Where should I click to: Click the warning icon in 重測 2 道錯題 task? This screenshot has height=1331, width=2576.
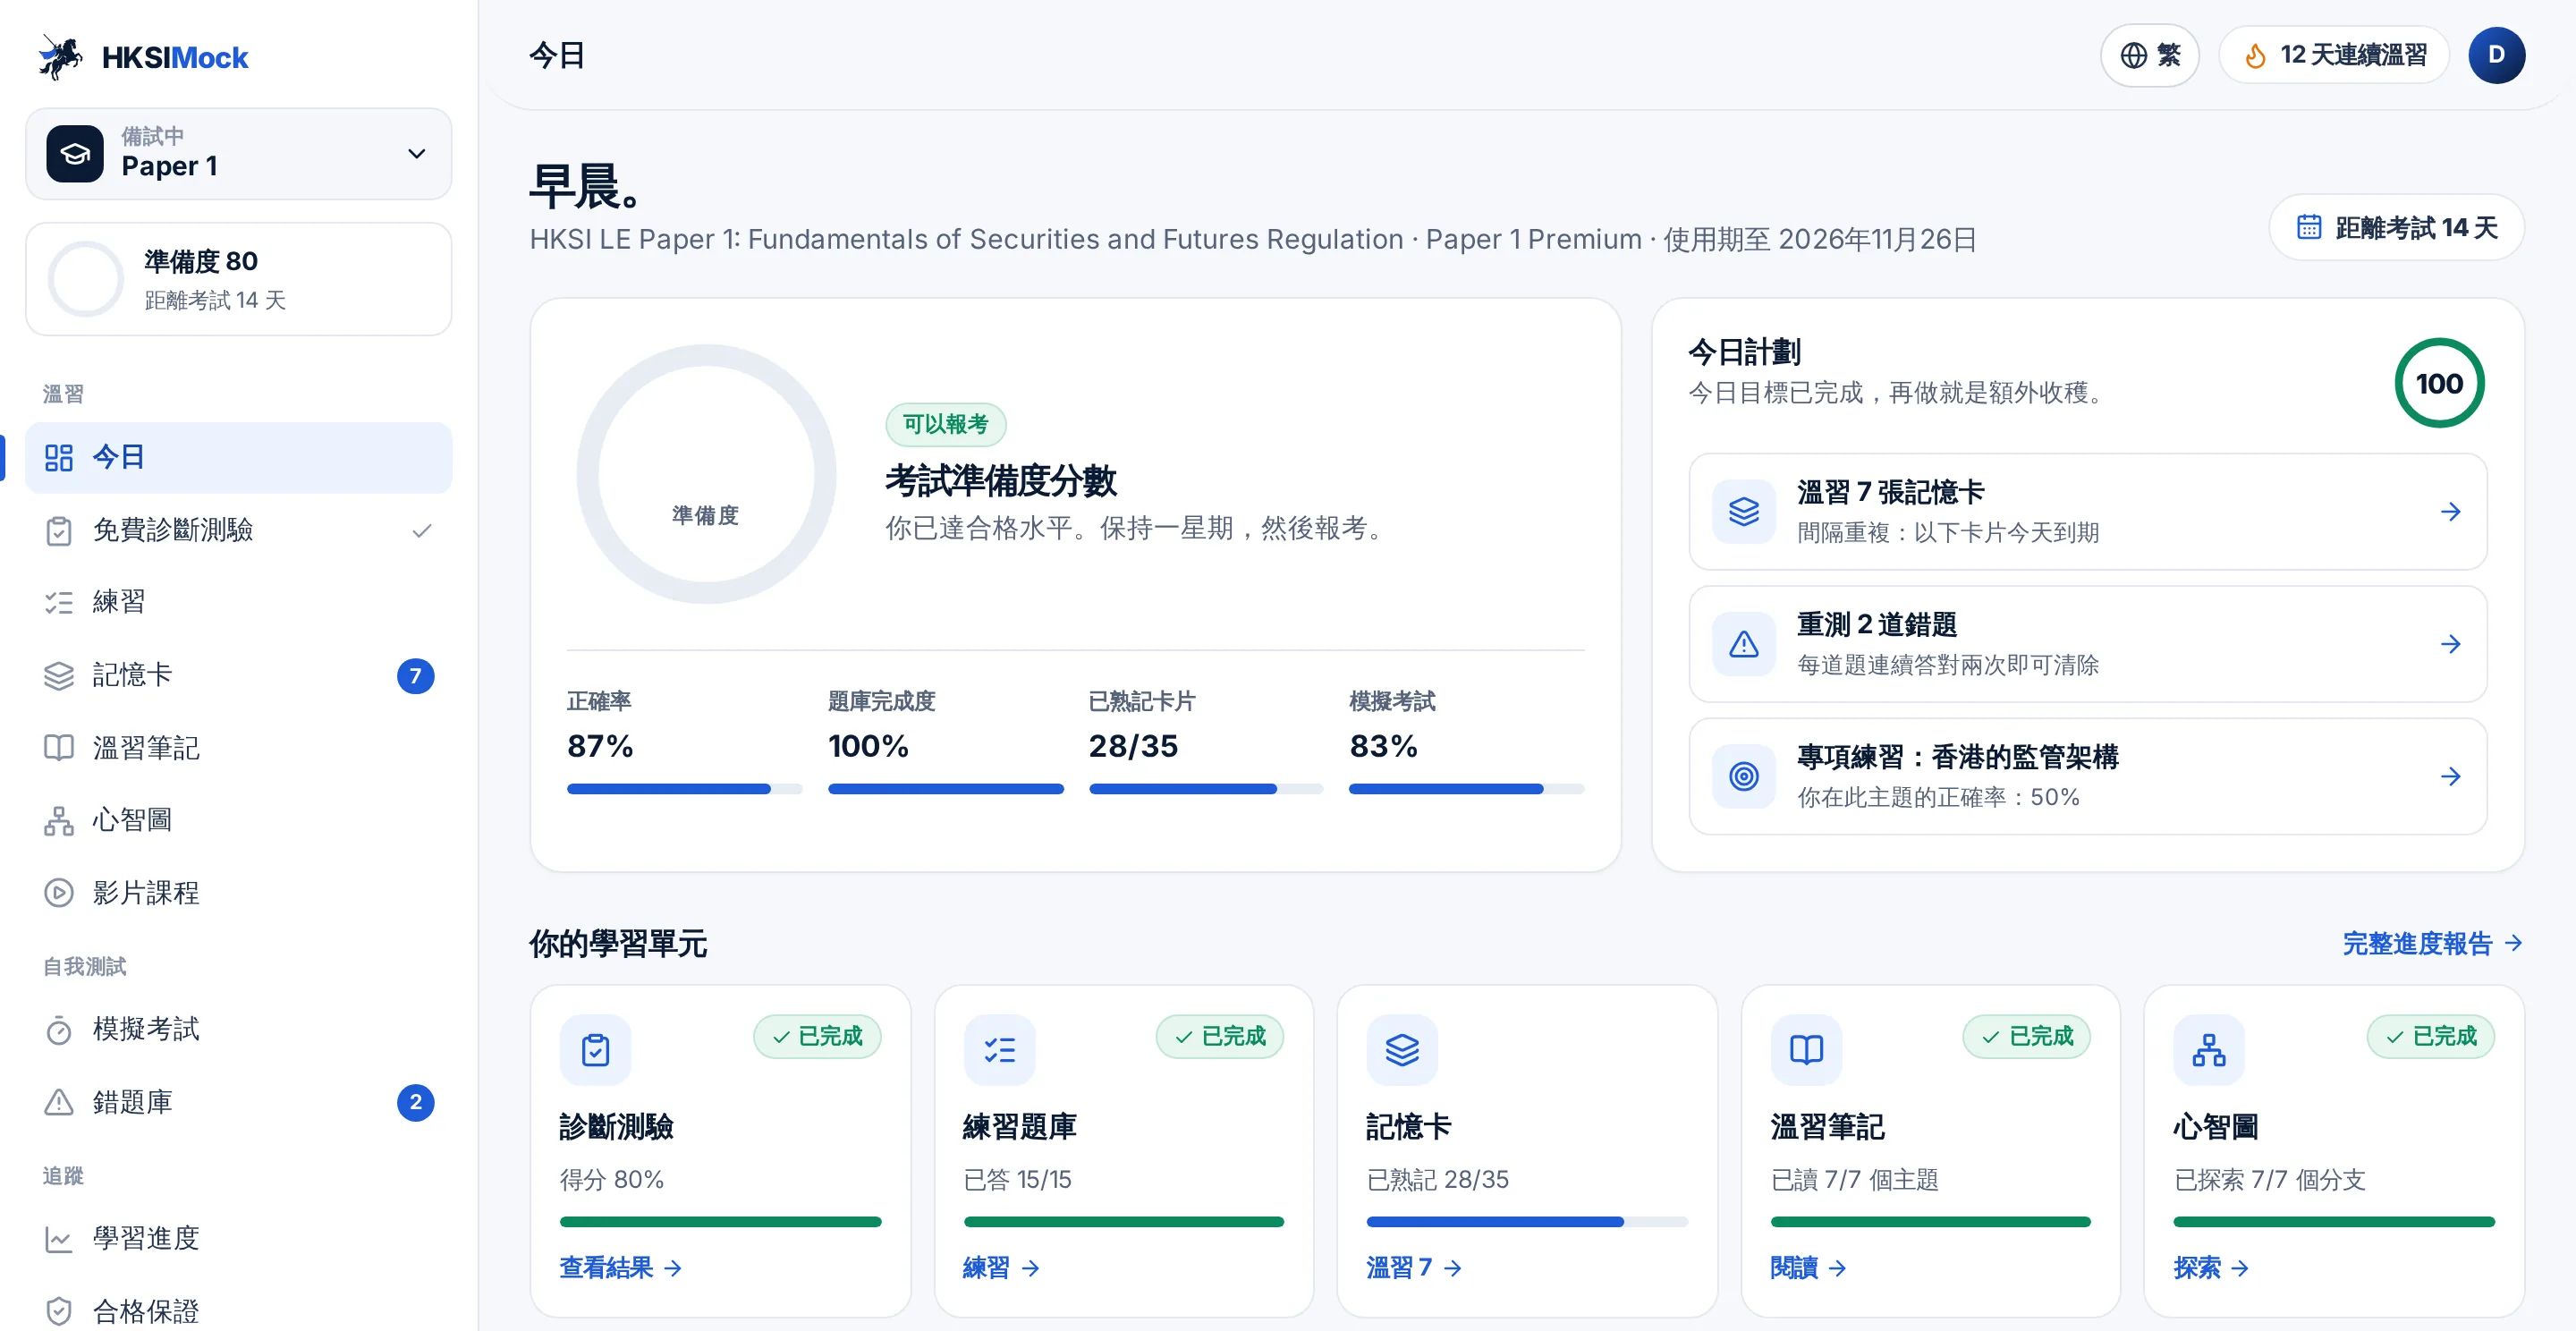tap(1744, 644)
